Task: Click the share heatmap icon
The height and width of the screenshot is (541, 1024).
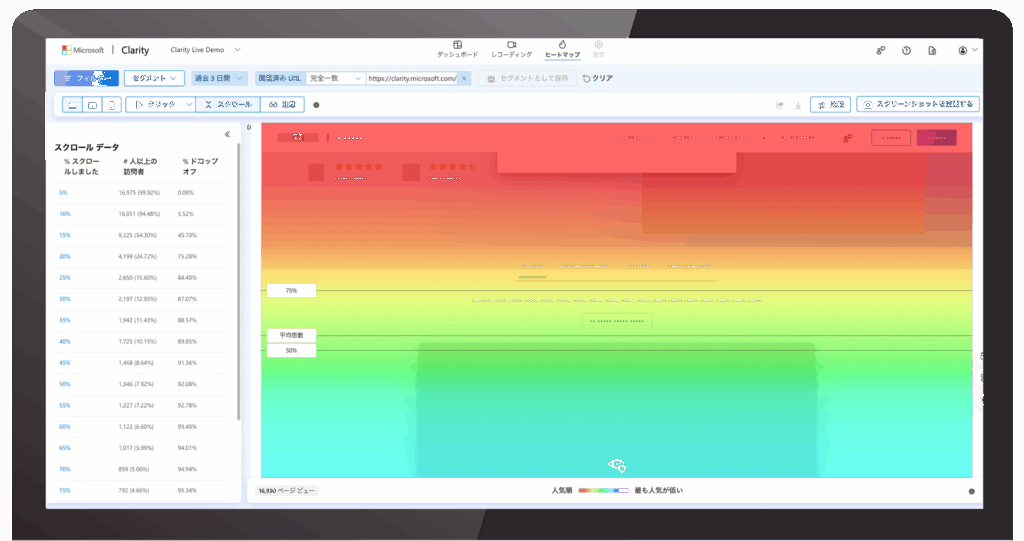Action: [x=779, y=105]
